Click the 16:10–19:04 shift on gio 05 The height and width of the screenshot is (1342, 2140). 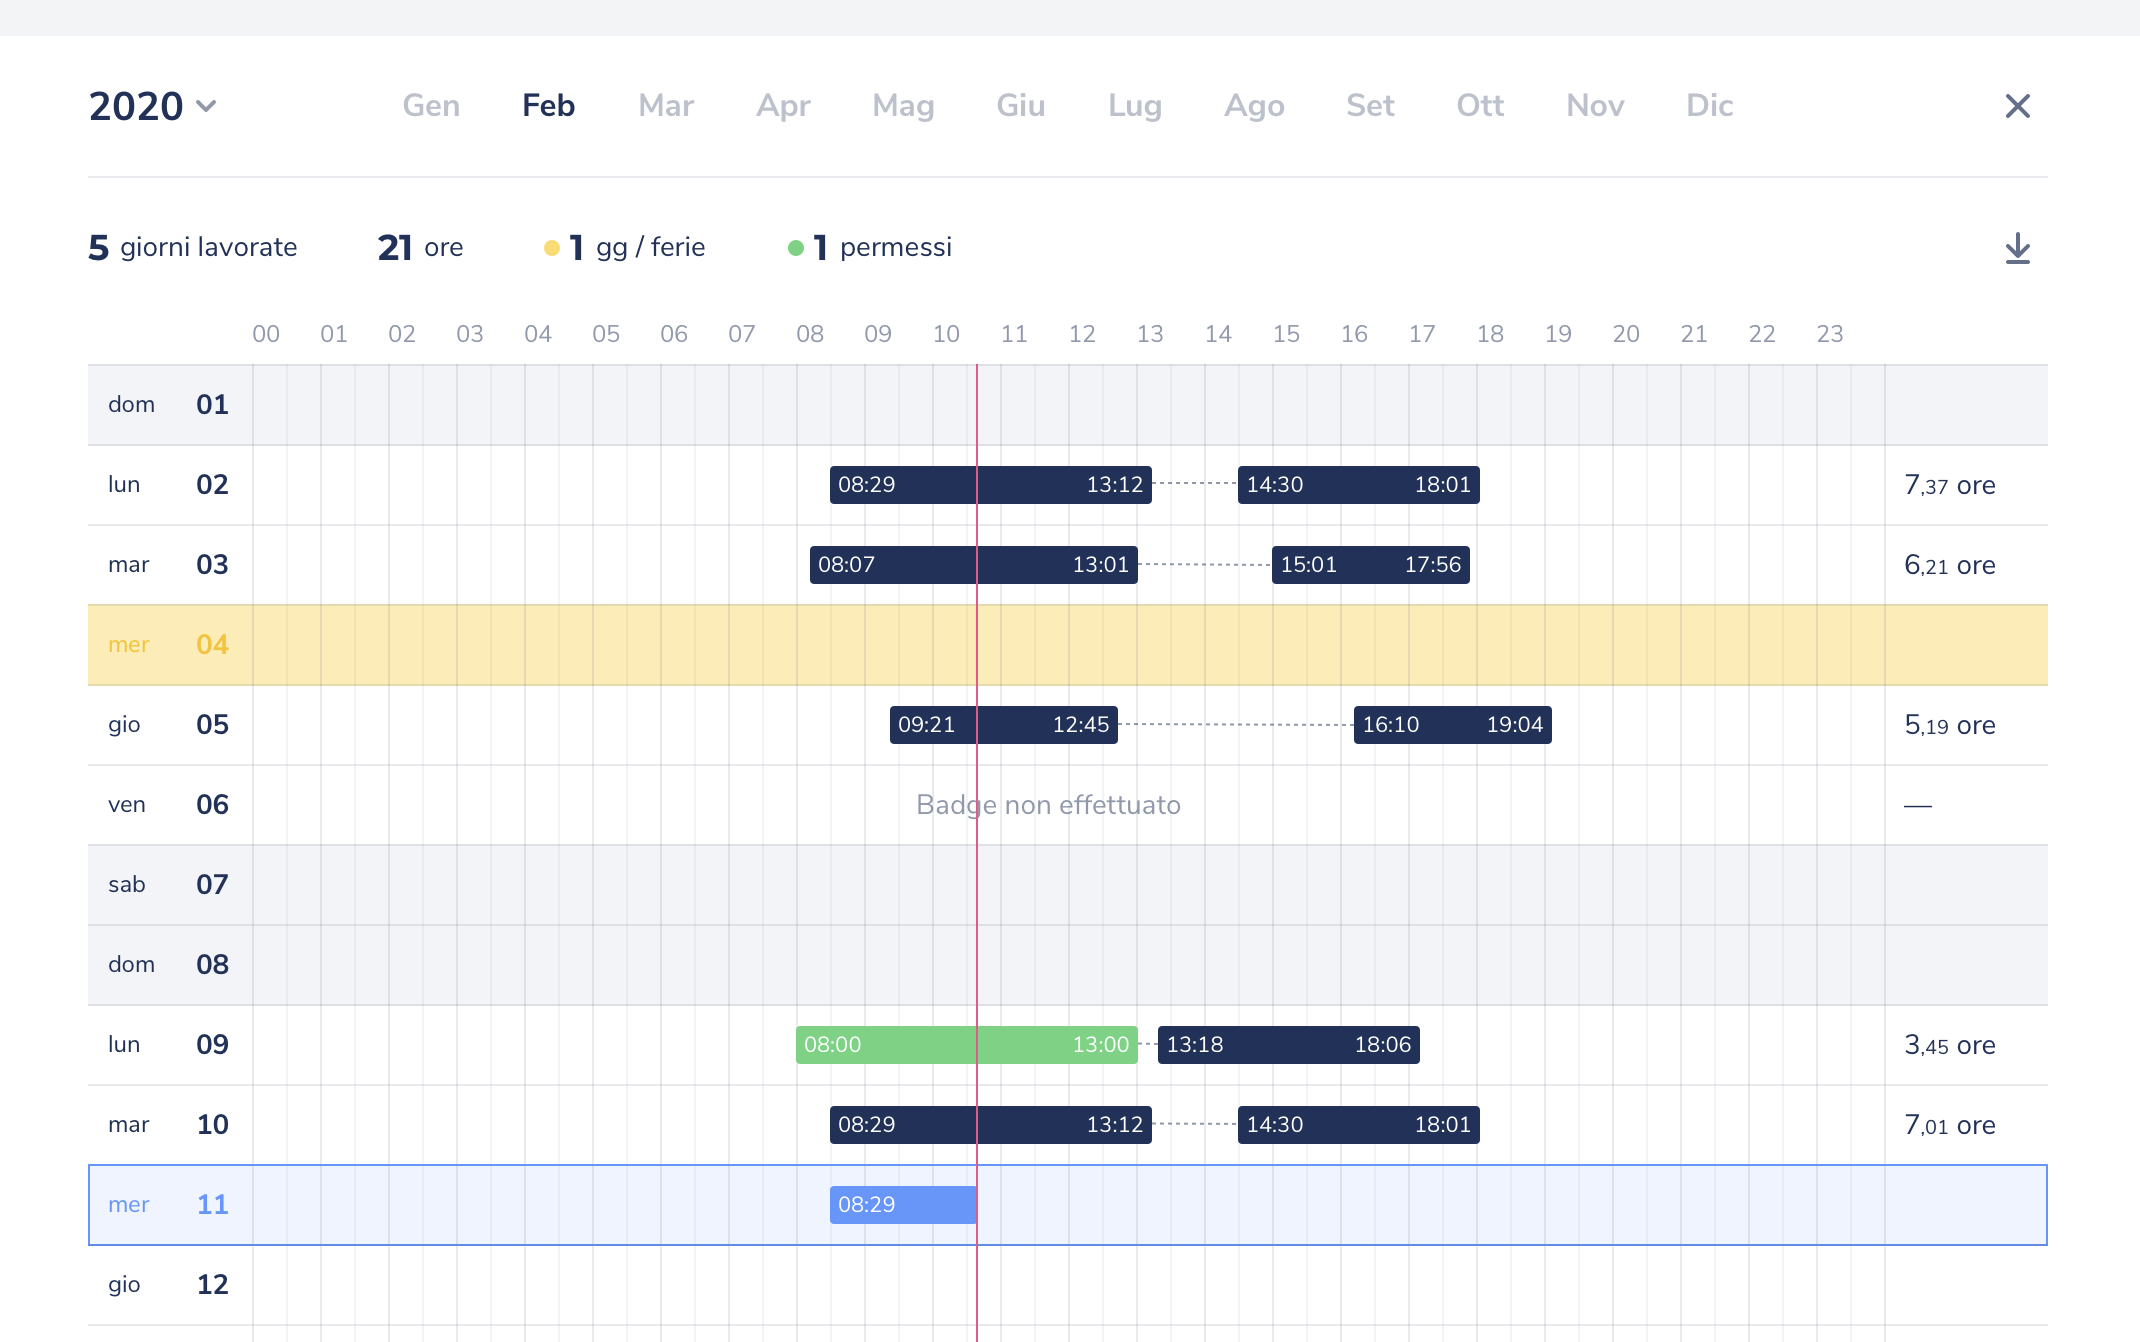1452,725
